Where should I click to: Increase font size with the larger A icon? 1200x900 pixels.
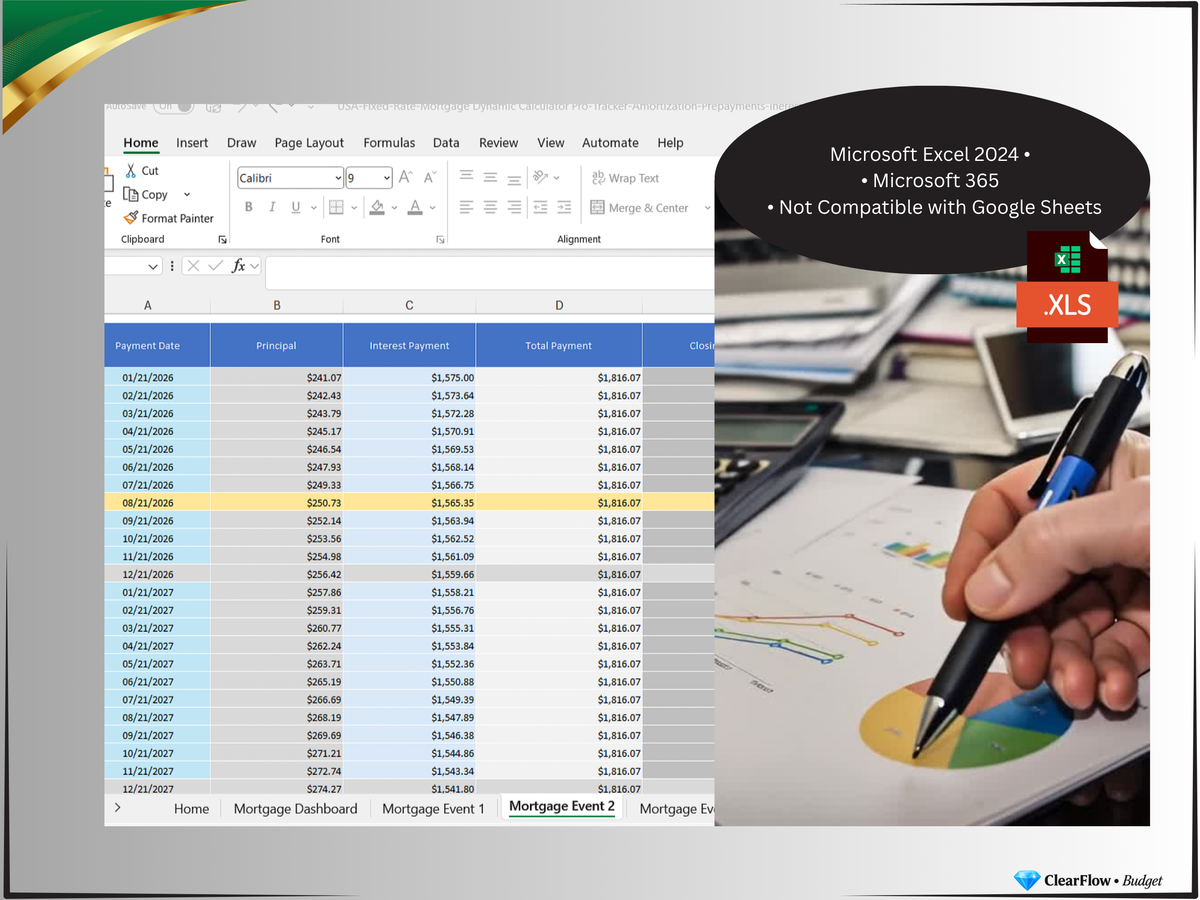click(406, 177)
